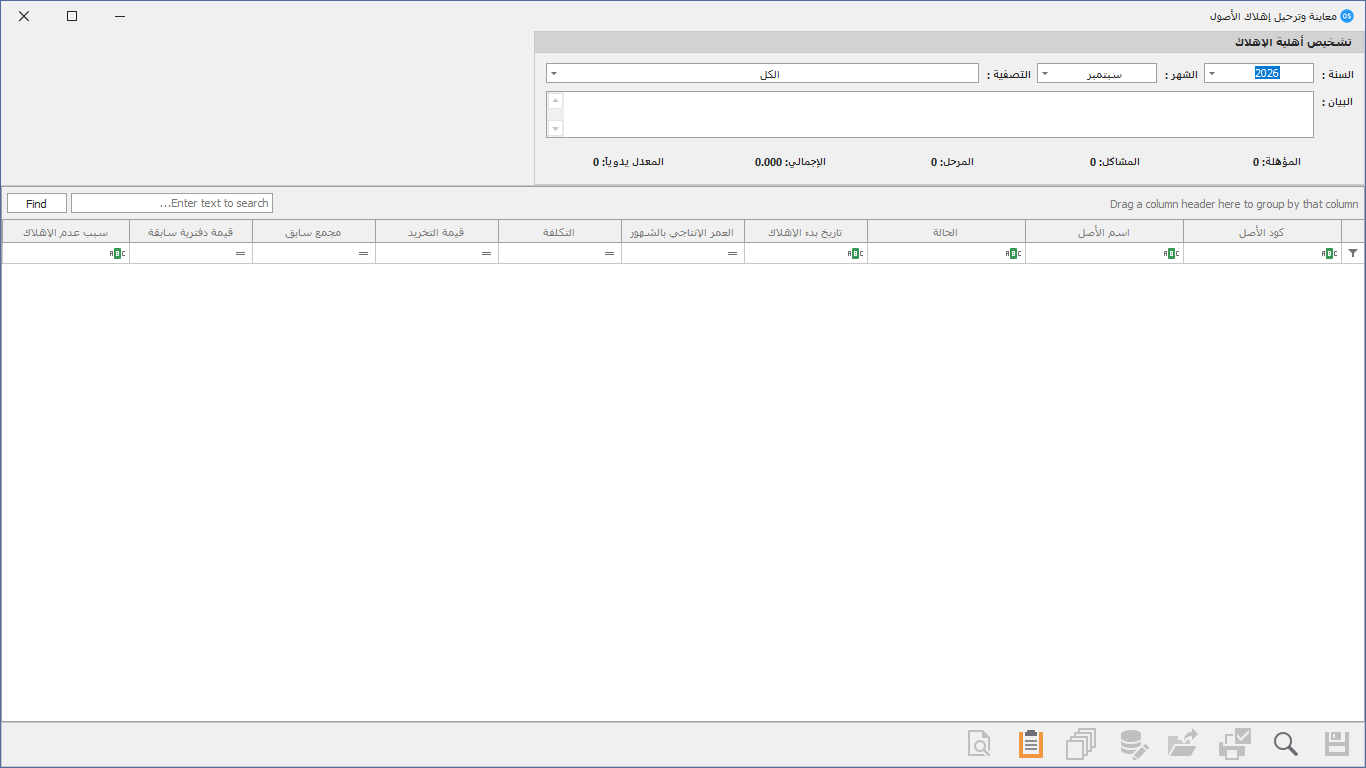Sort by الحالة column header
Screen dimensions: 1366x768
pos(947,232)
